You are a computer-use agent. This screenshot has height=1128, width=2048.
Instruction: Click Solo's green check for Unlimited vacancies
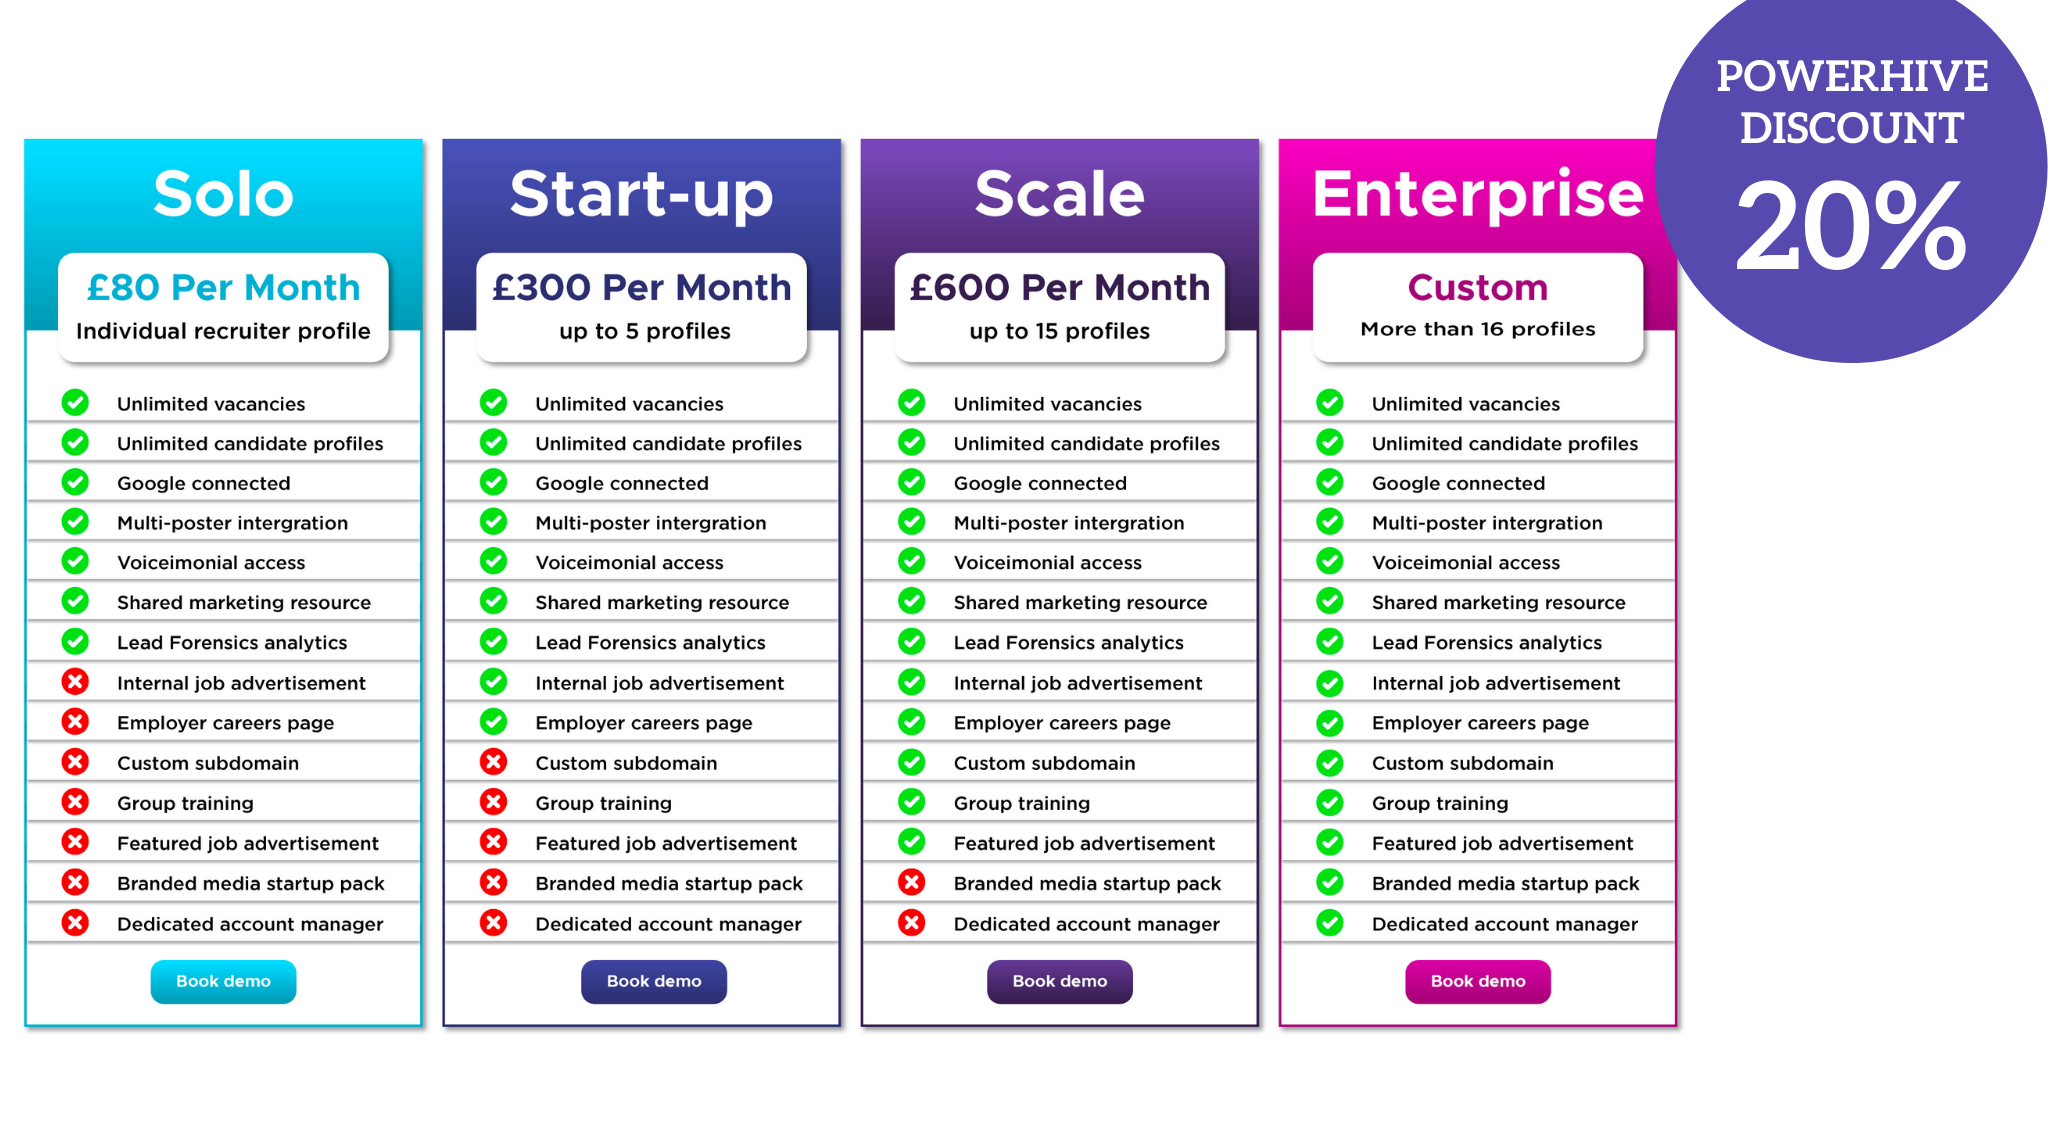coord(75,403)
